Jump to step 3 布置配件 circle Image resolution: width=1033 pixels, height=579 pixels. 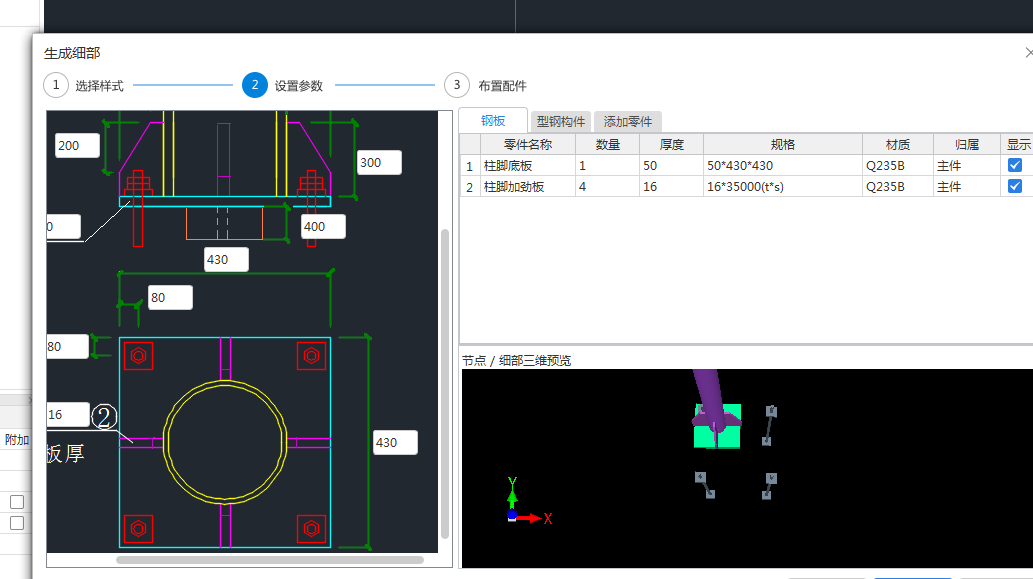pyautogui.click(x=457, y=85)
